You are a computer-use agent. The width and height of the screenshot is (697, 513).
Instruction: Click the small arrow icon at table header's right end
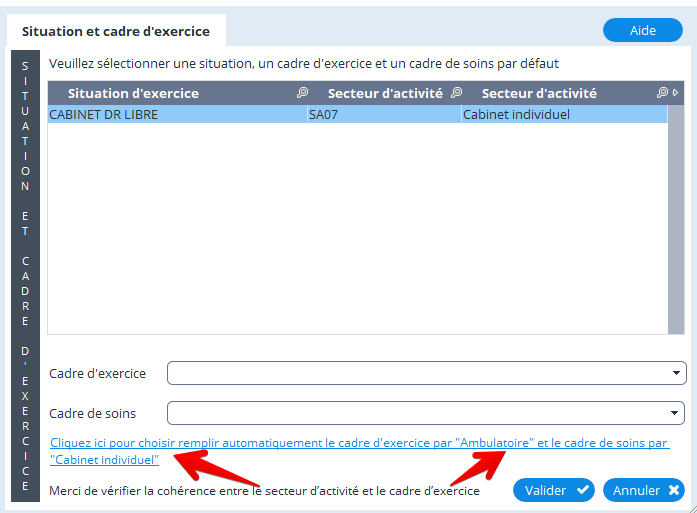click(x=675, y=93)
